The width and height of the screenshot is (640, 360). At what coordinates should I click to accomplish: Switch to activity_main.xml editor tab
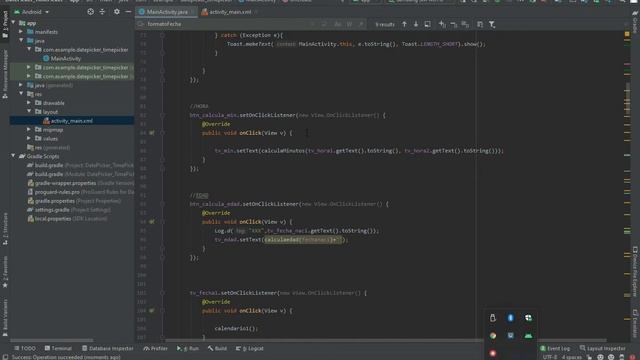coord(228,12)
